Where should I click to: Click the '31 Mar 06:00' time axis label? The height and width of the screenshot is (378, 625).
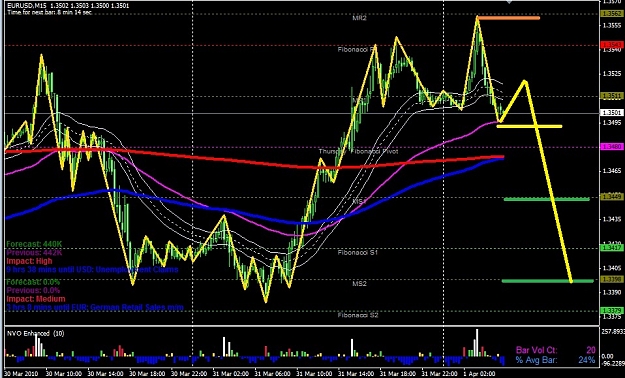(x=273, y=374)
